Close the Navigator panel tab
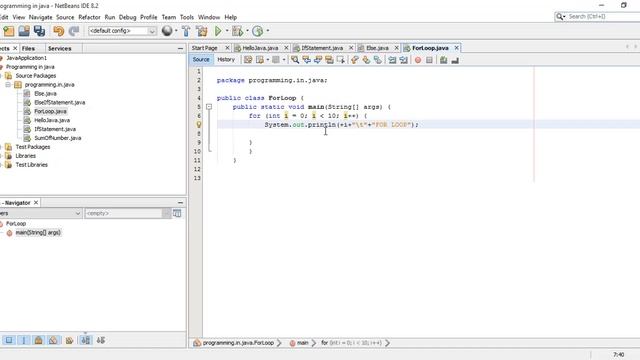640x360 pixels. pyautogui.click(x=36, y=202)
